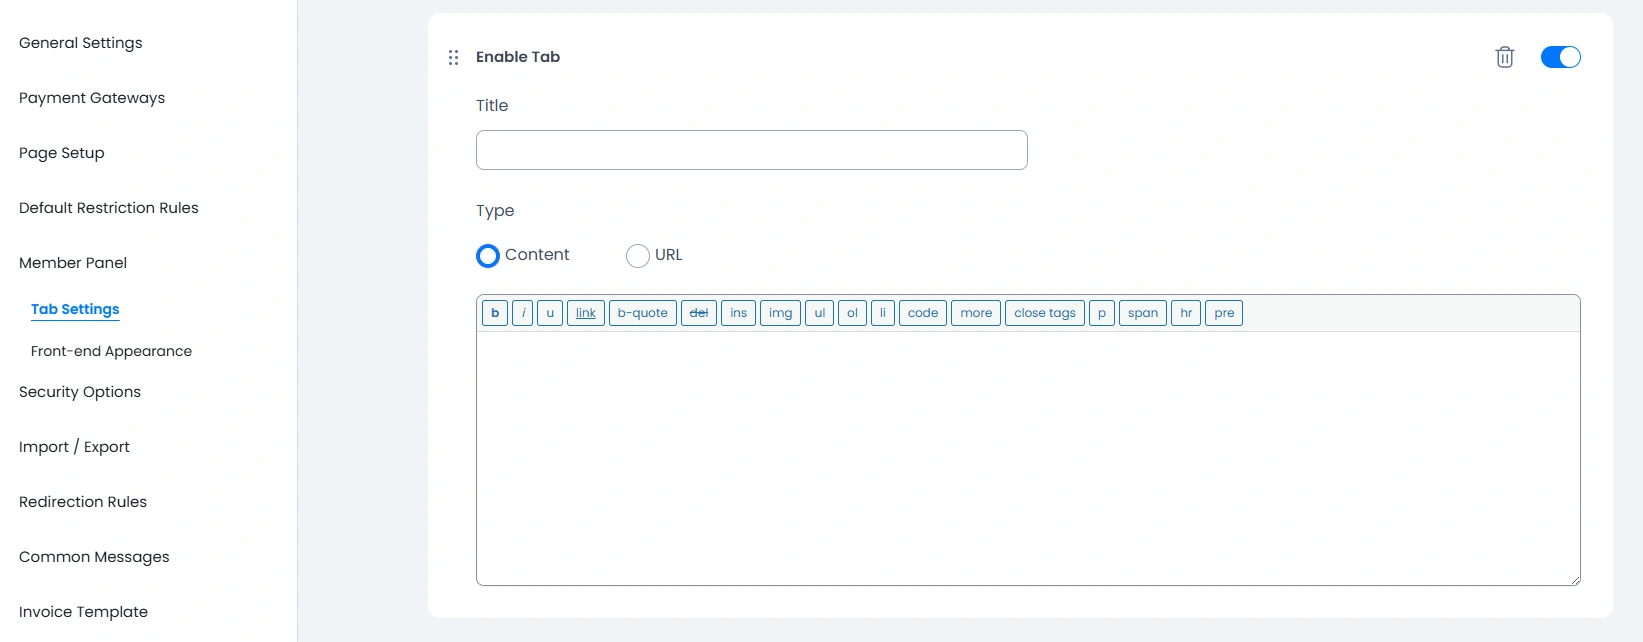This screenshot has width=1643, height=642.
Task: Switch tab type to URL
Action: [637, 255]
